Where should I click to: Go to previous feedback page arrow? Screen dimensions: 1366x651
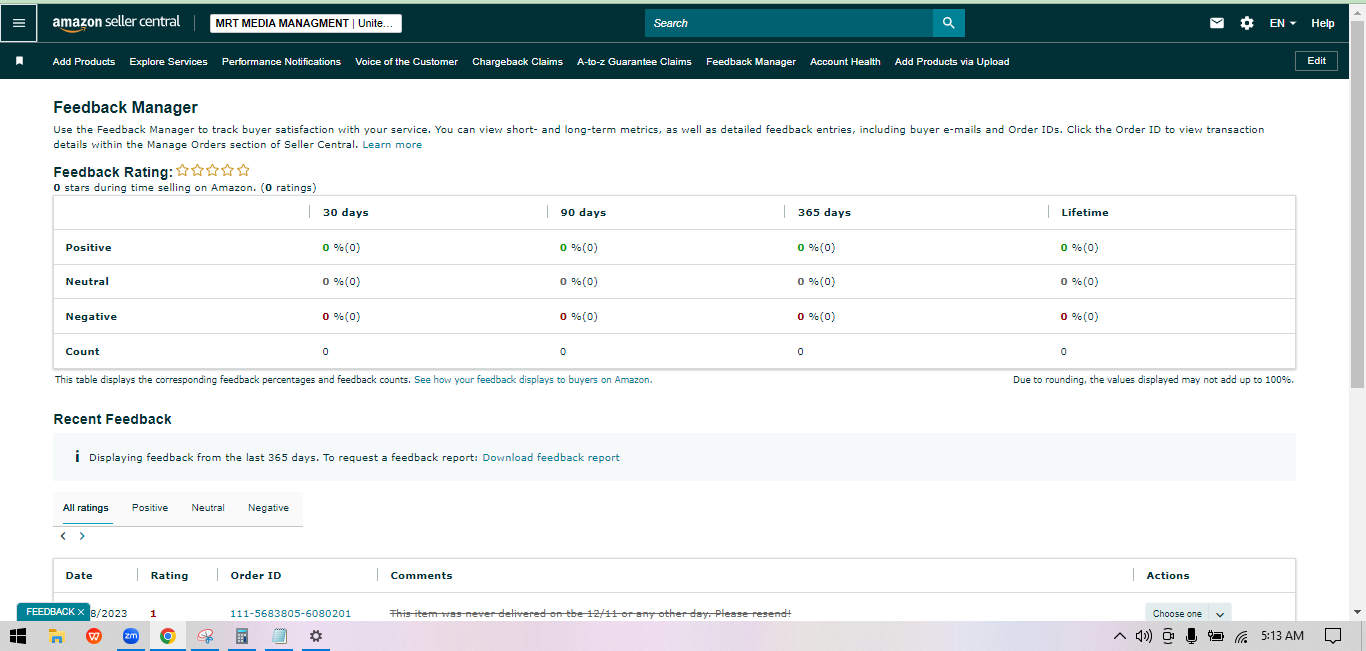pos(63,536)
